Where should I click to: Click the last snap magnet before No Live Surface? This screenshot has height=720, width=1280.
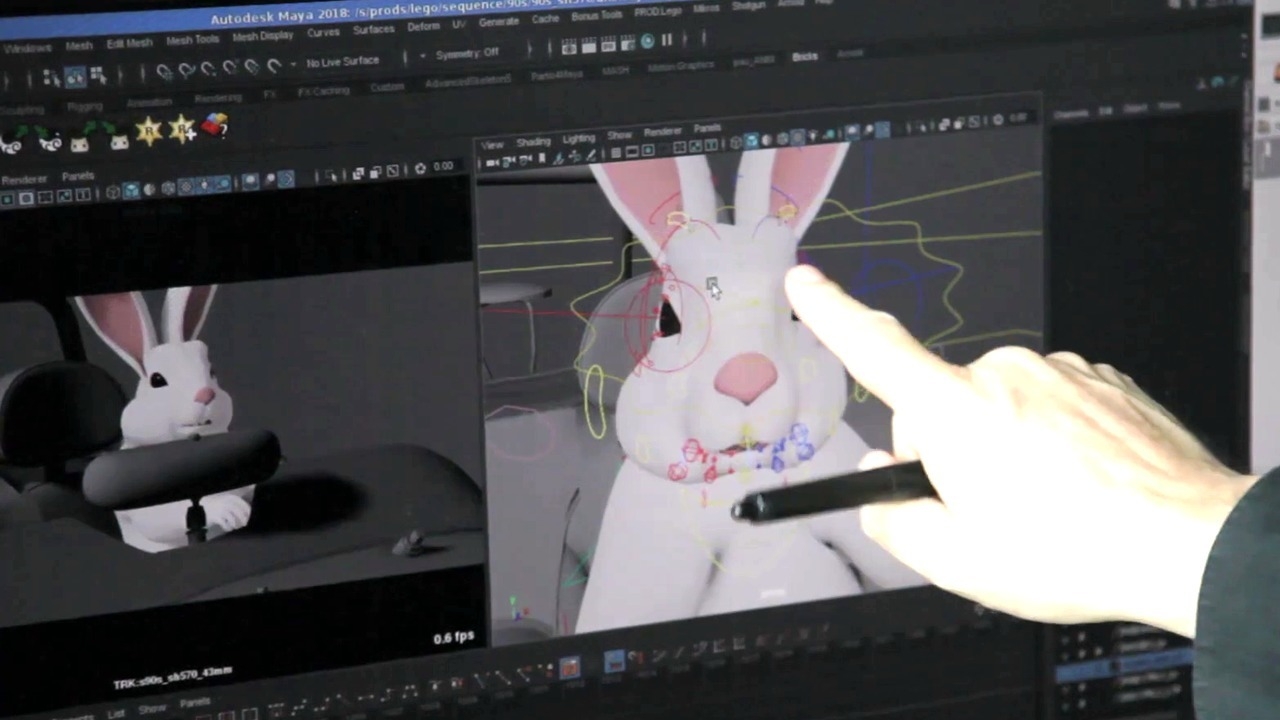pos(273,66)
